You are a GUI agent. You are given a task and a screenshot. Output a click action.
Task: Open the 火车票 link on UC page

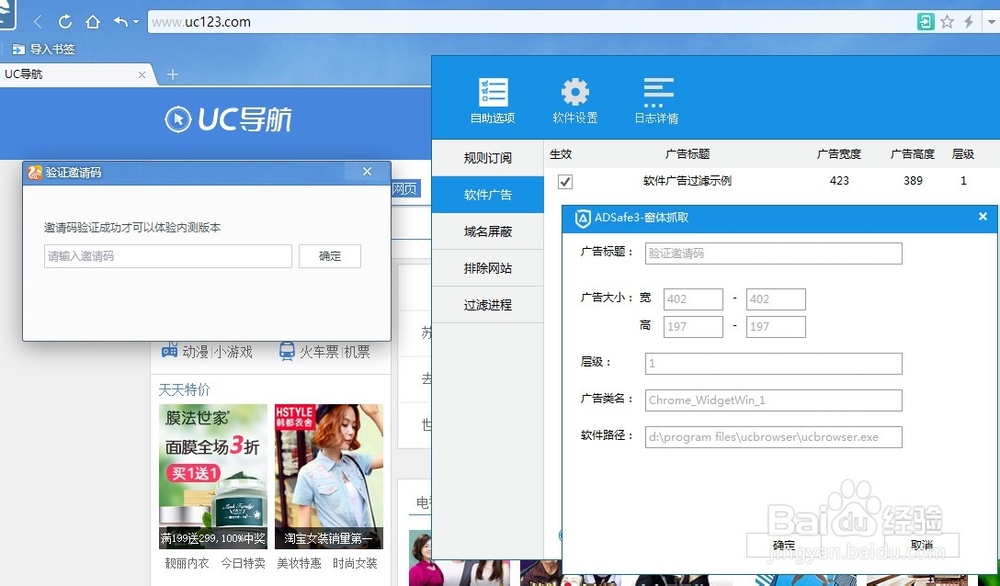[x=319, y=352]
